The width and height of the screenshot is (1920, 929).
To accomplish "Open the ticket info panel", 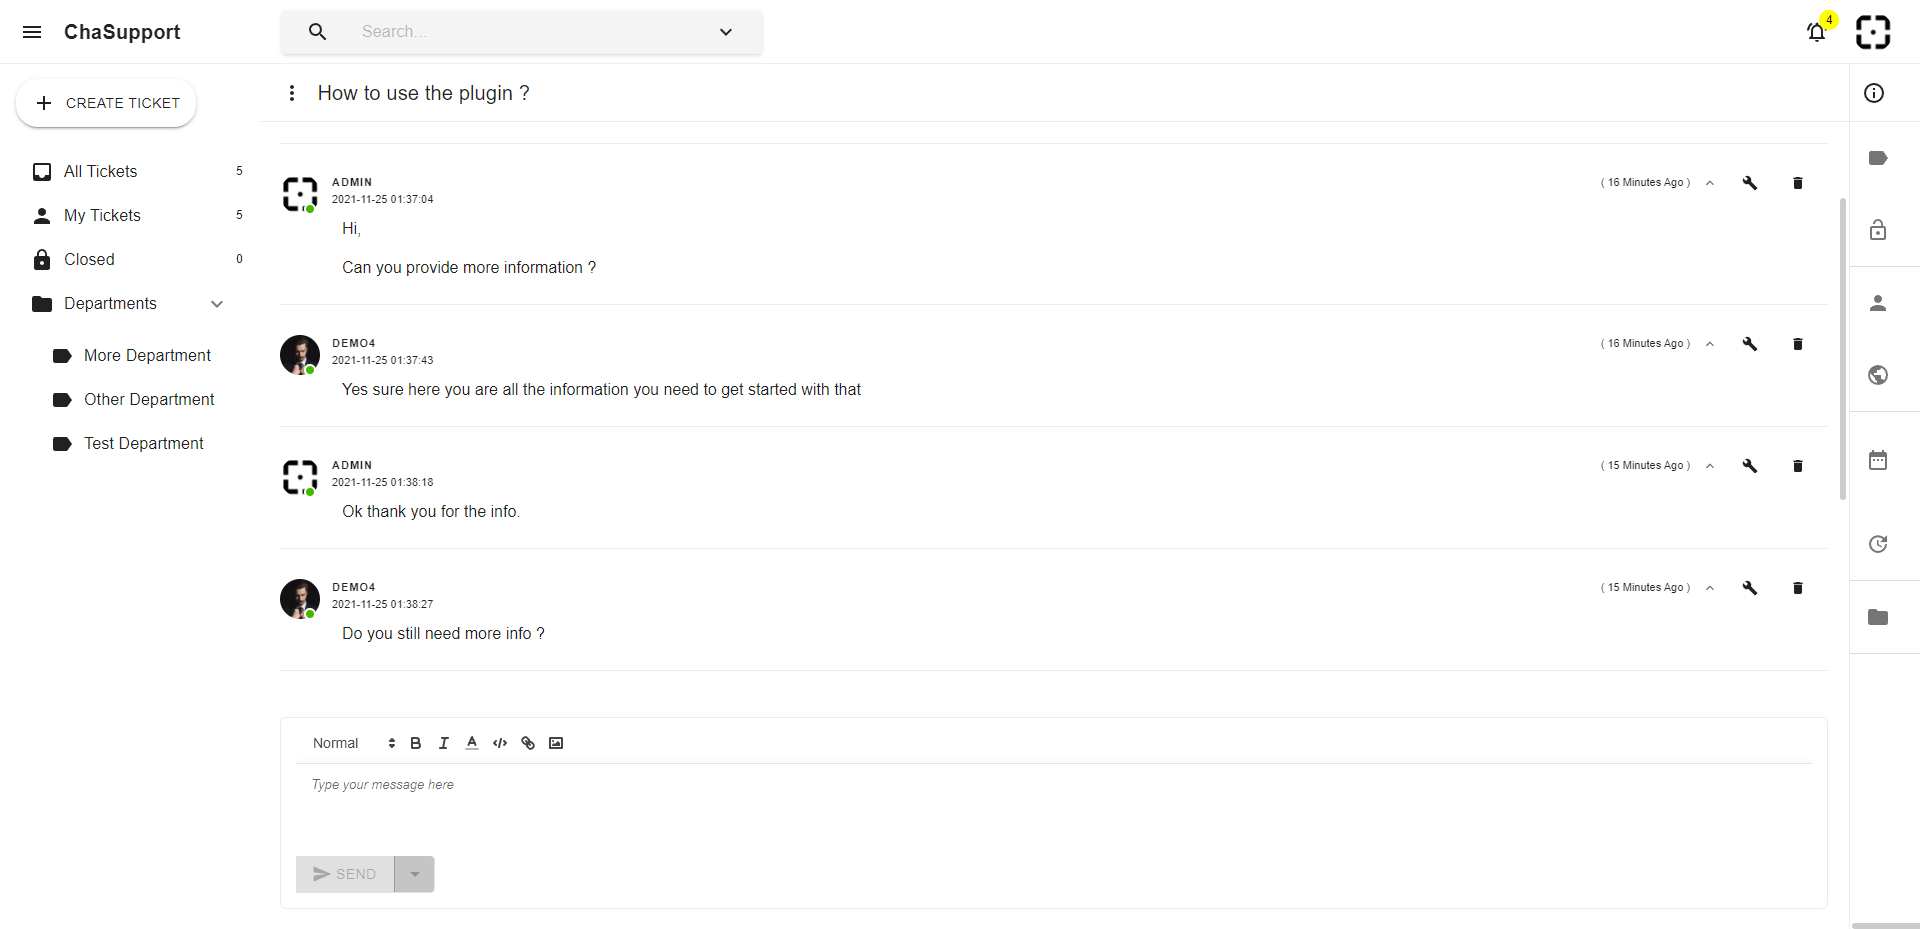I will [1877, 93].
